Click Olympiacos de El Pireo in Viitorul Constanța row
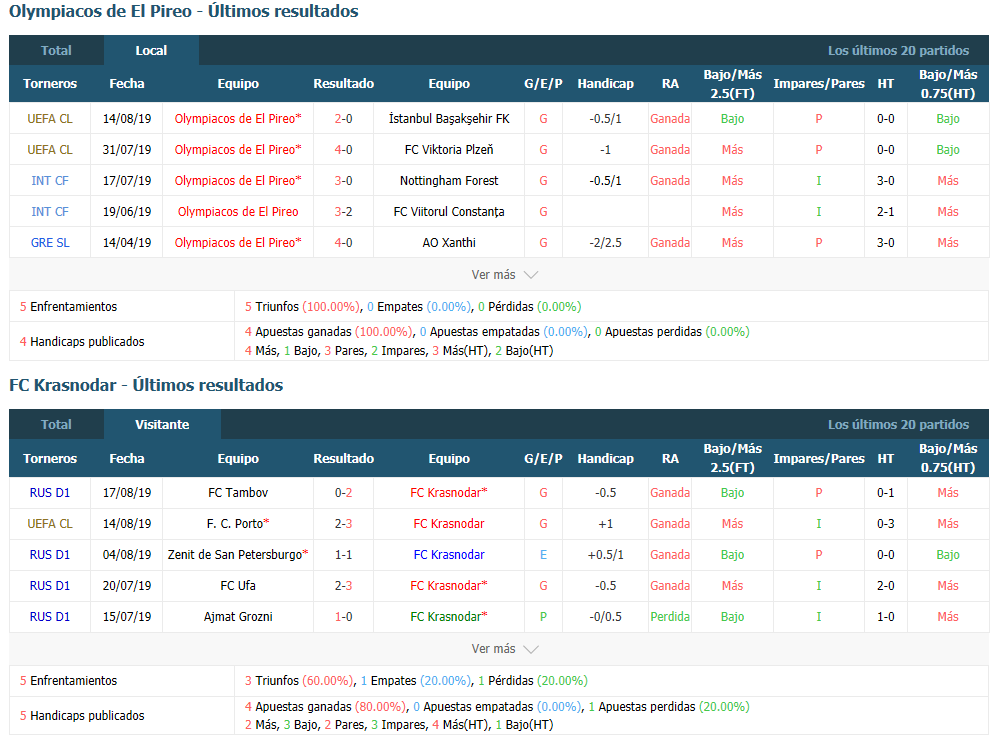1006x739 pixels. pos(238,212)
